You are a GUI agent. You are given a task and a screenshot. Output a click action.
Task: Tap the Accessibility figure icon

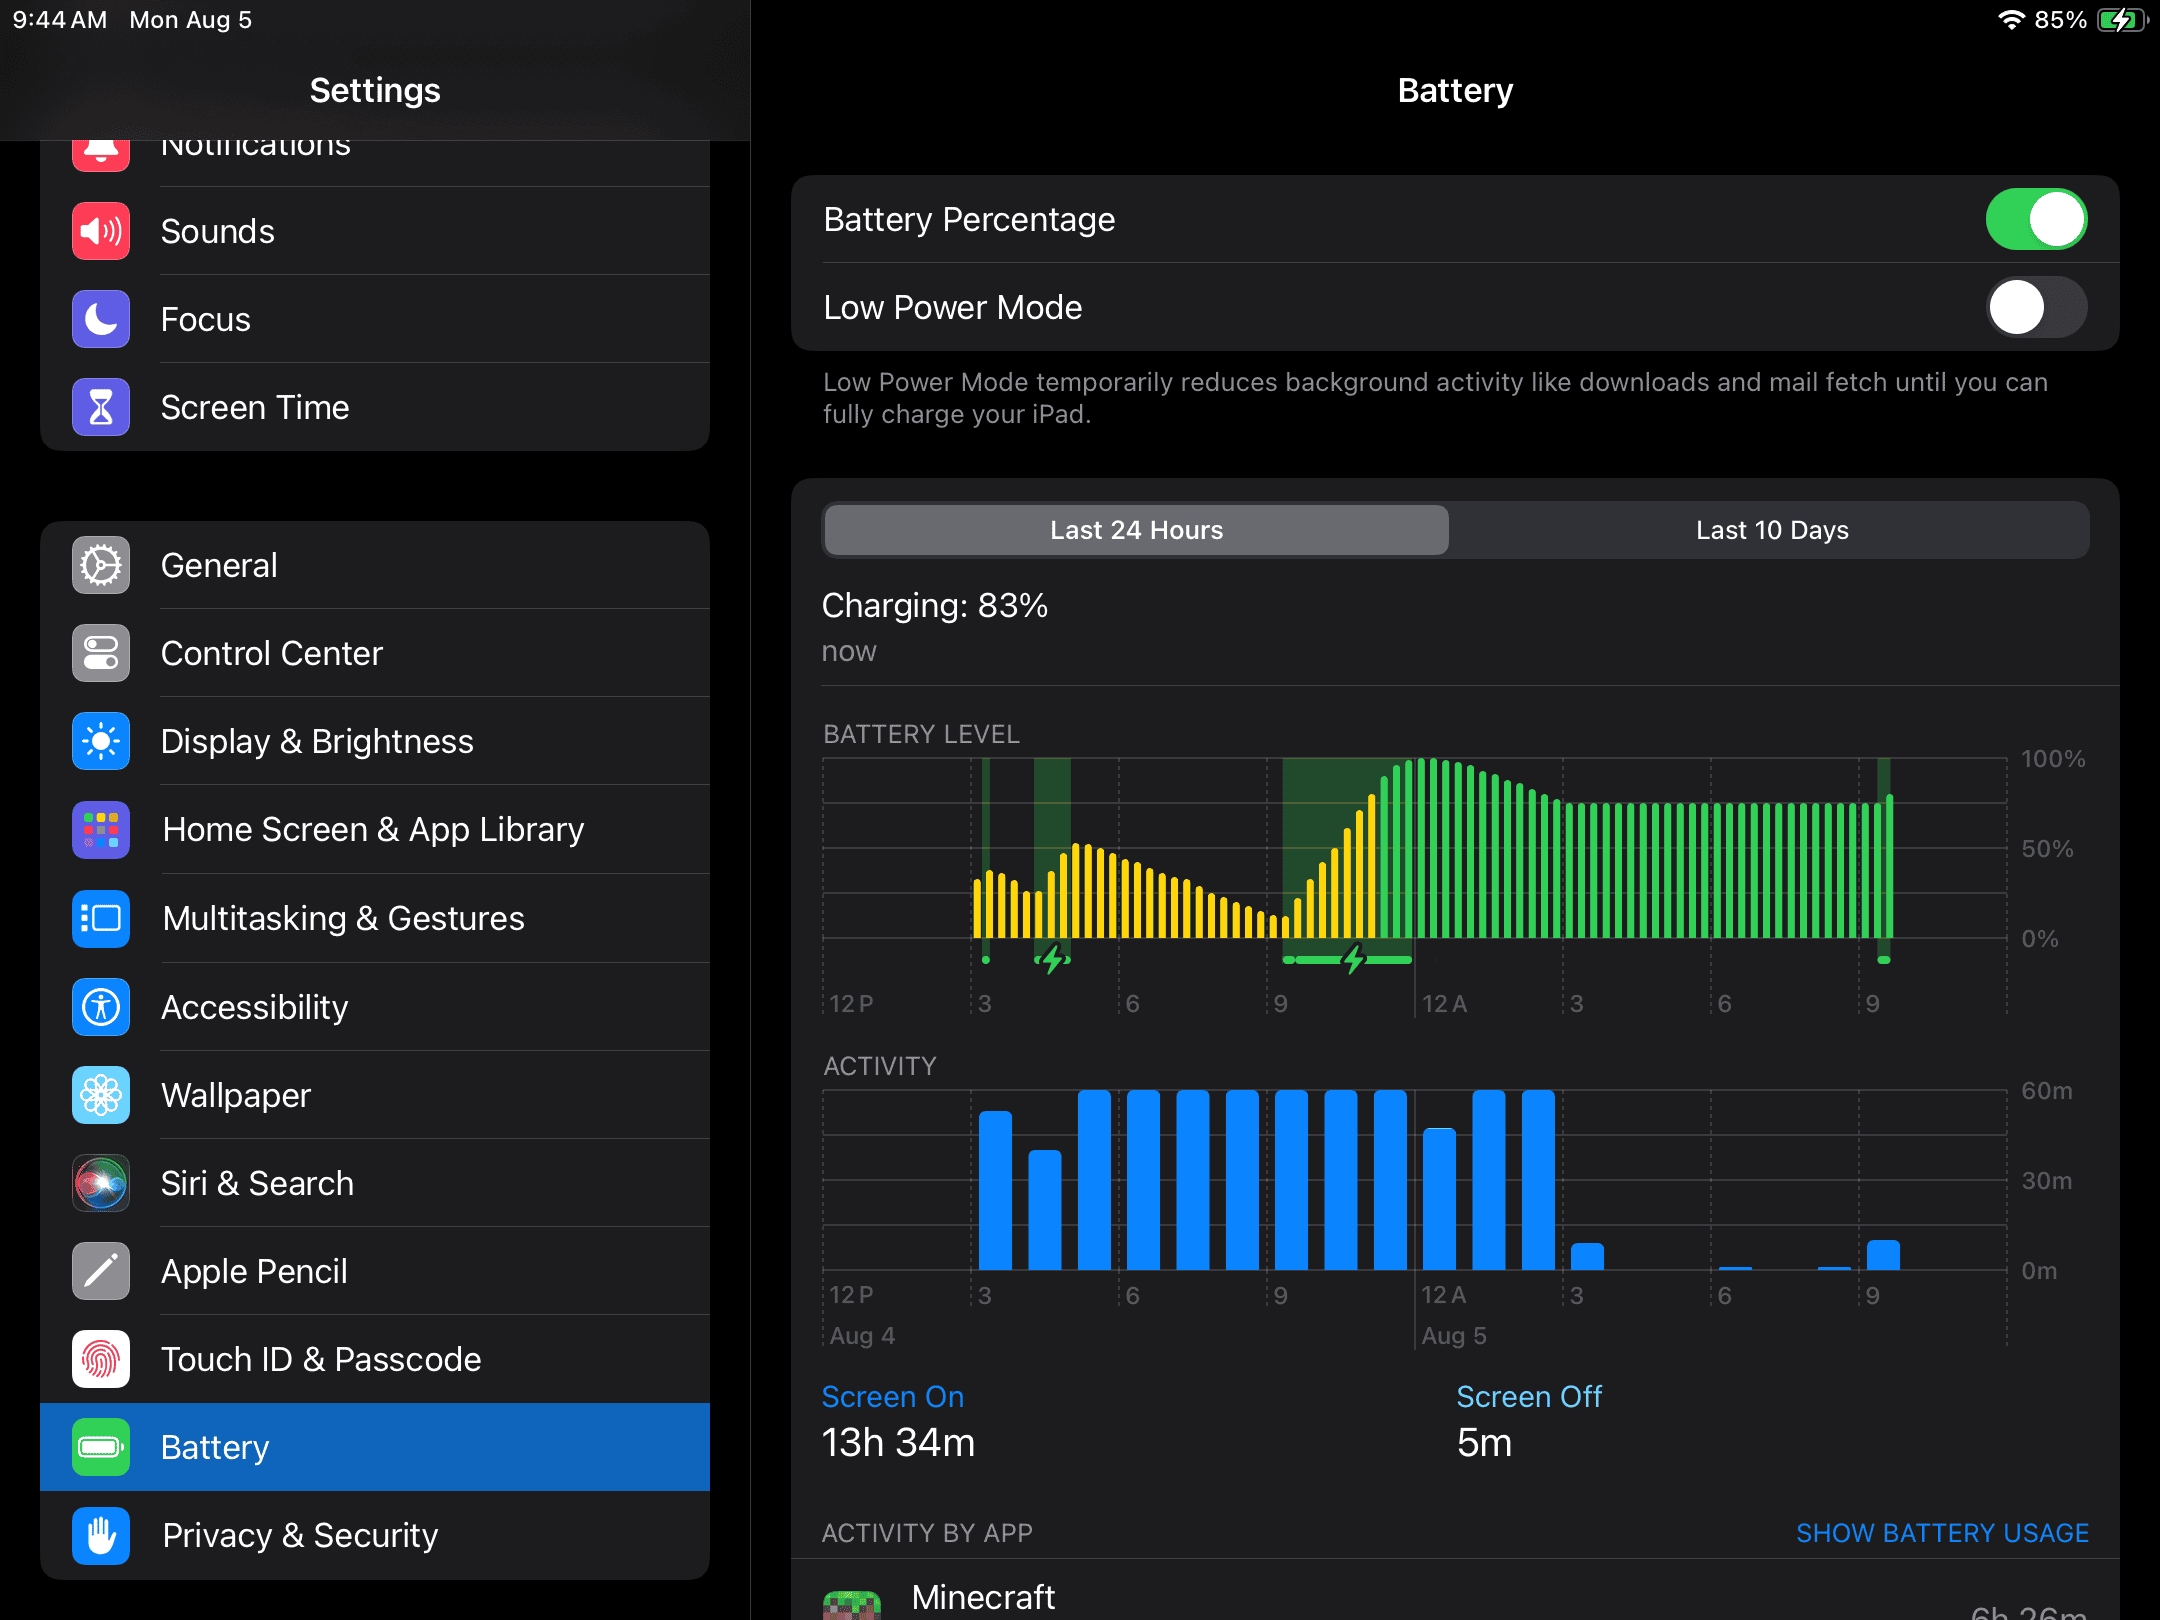101,1007
